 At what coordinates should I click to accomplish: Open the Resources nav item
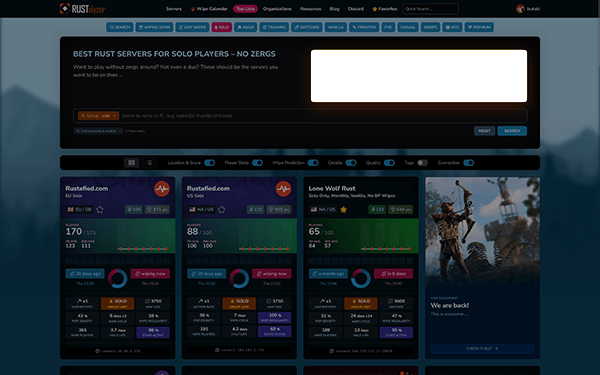310,8
